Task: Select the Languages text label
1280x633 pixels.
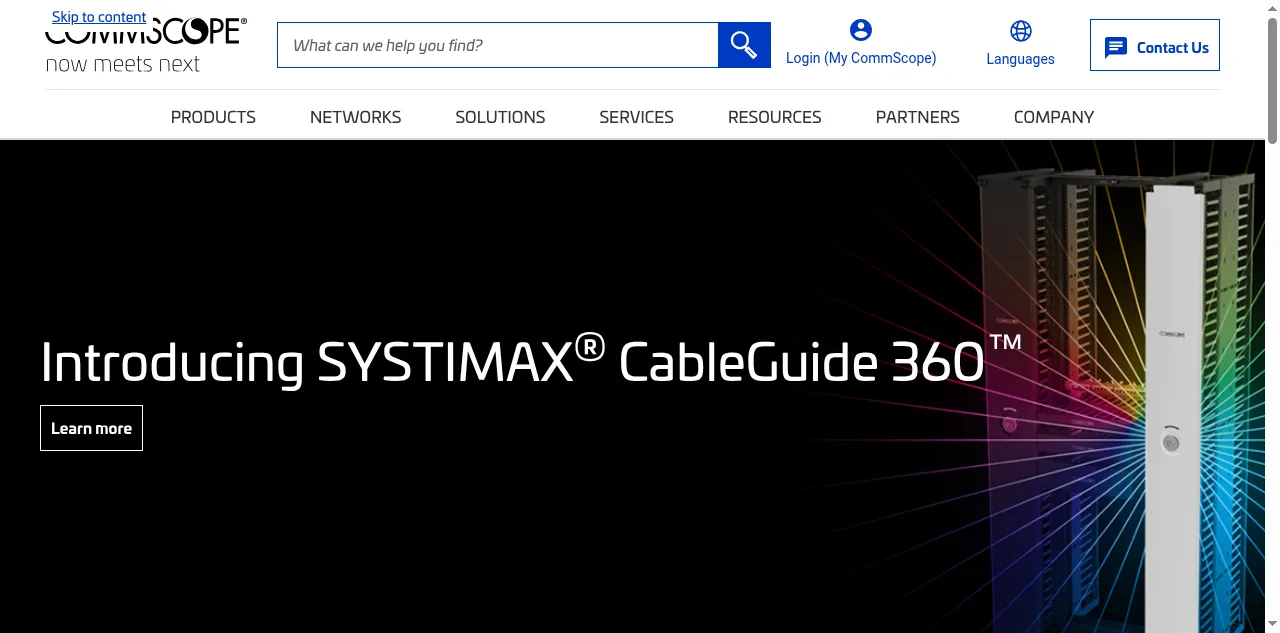Action: click(1020, 59)
